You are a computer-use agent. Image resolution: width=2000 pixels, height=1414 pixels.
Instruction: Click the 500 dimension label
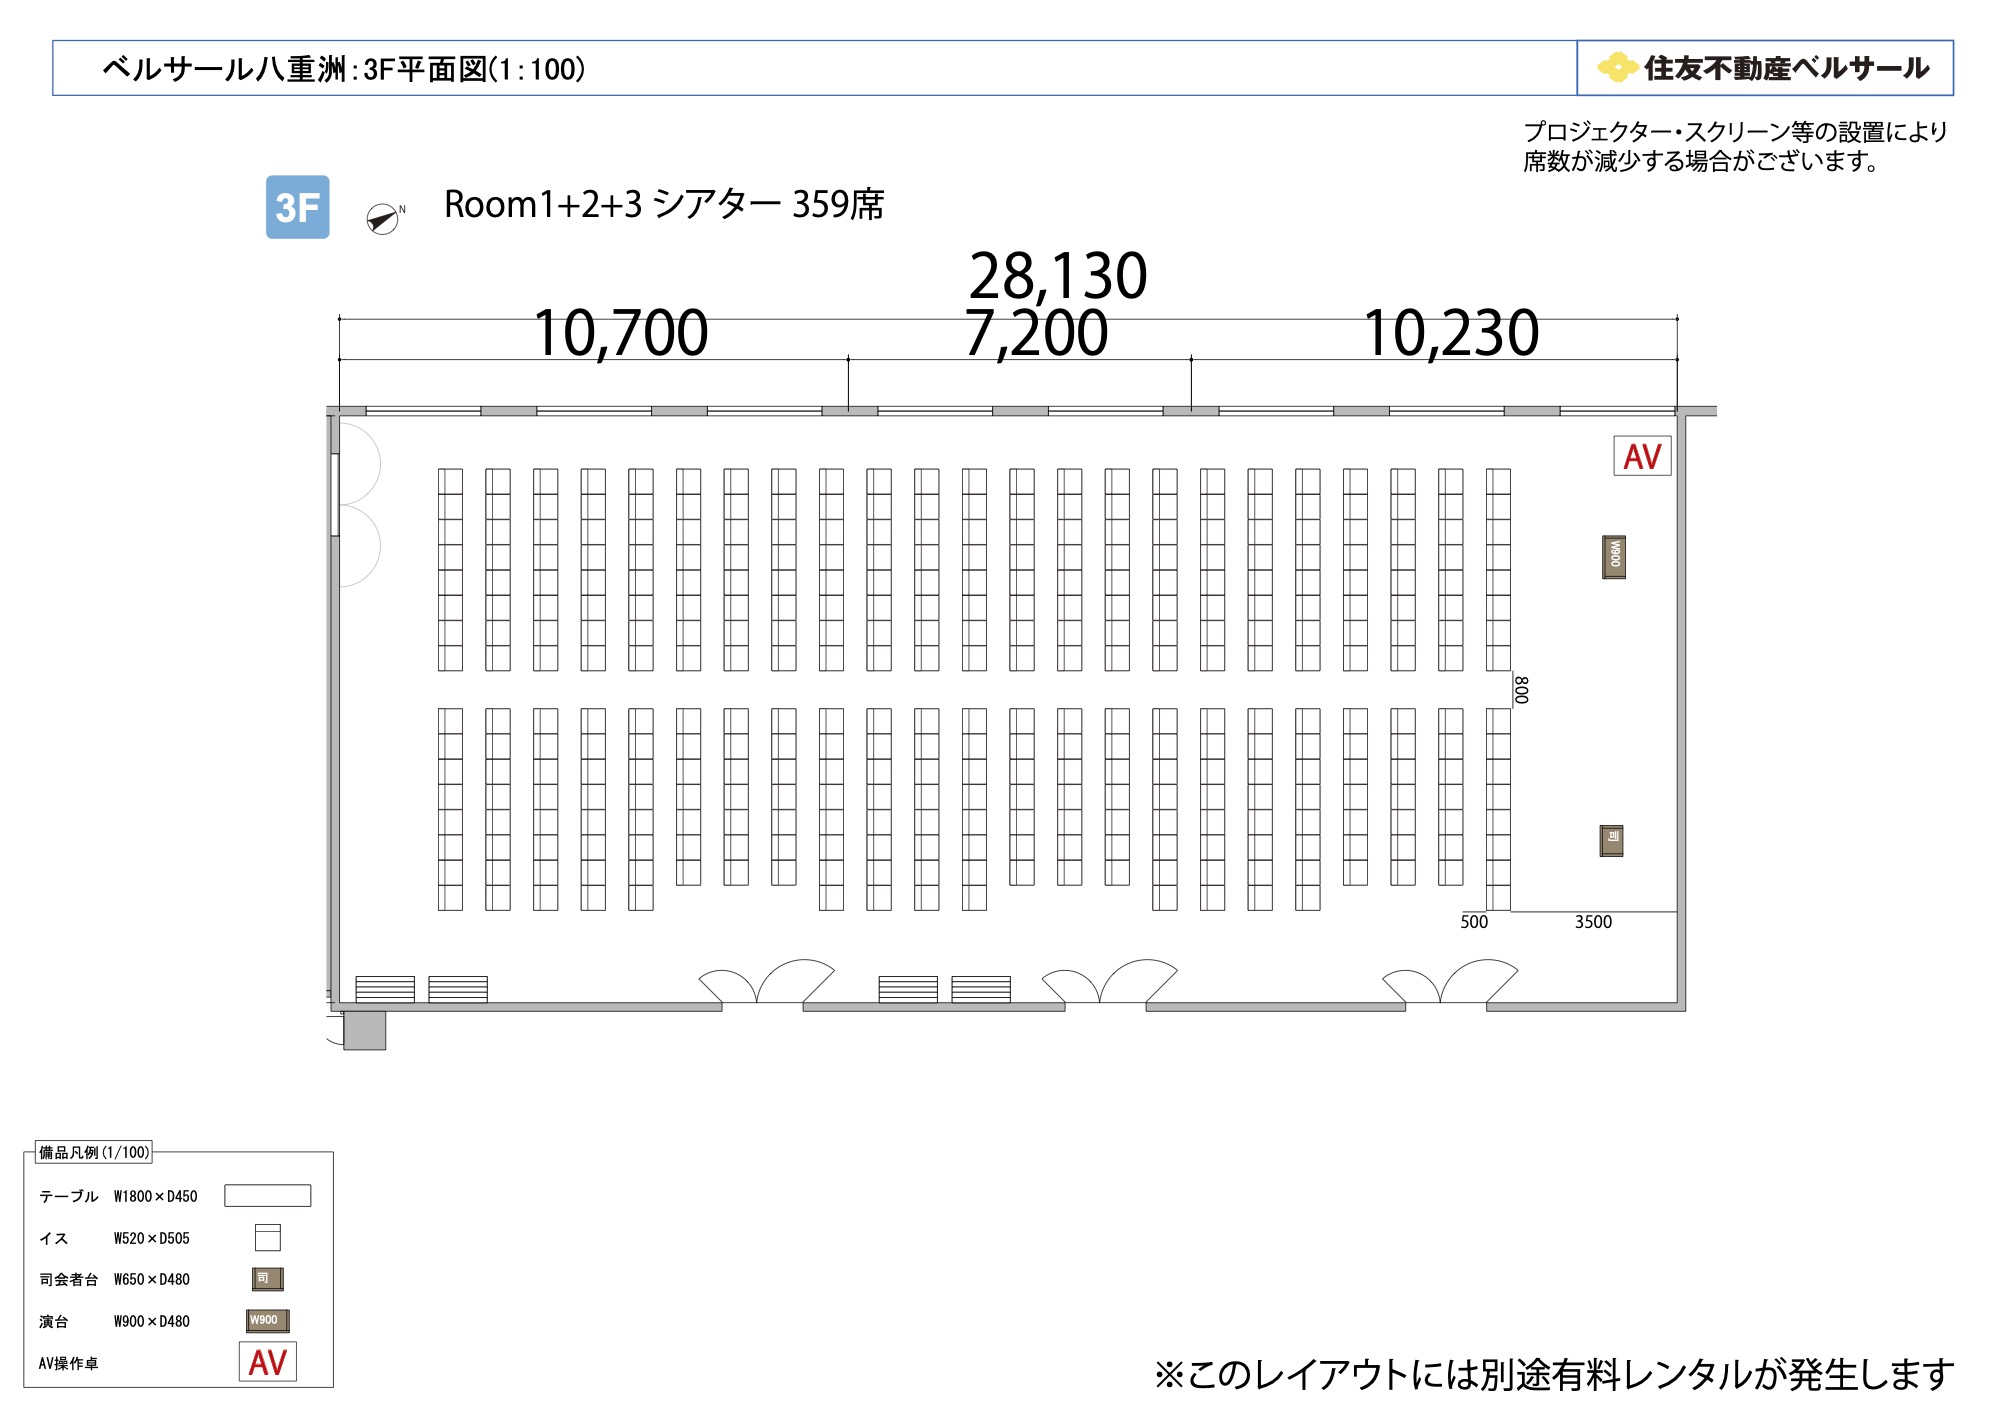point(1474,922)
